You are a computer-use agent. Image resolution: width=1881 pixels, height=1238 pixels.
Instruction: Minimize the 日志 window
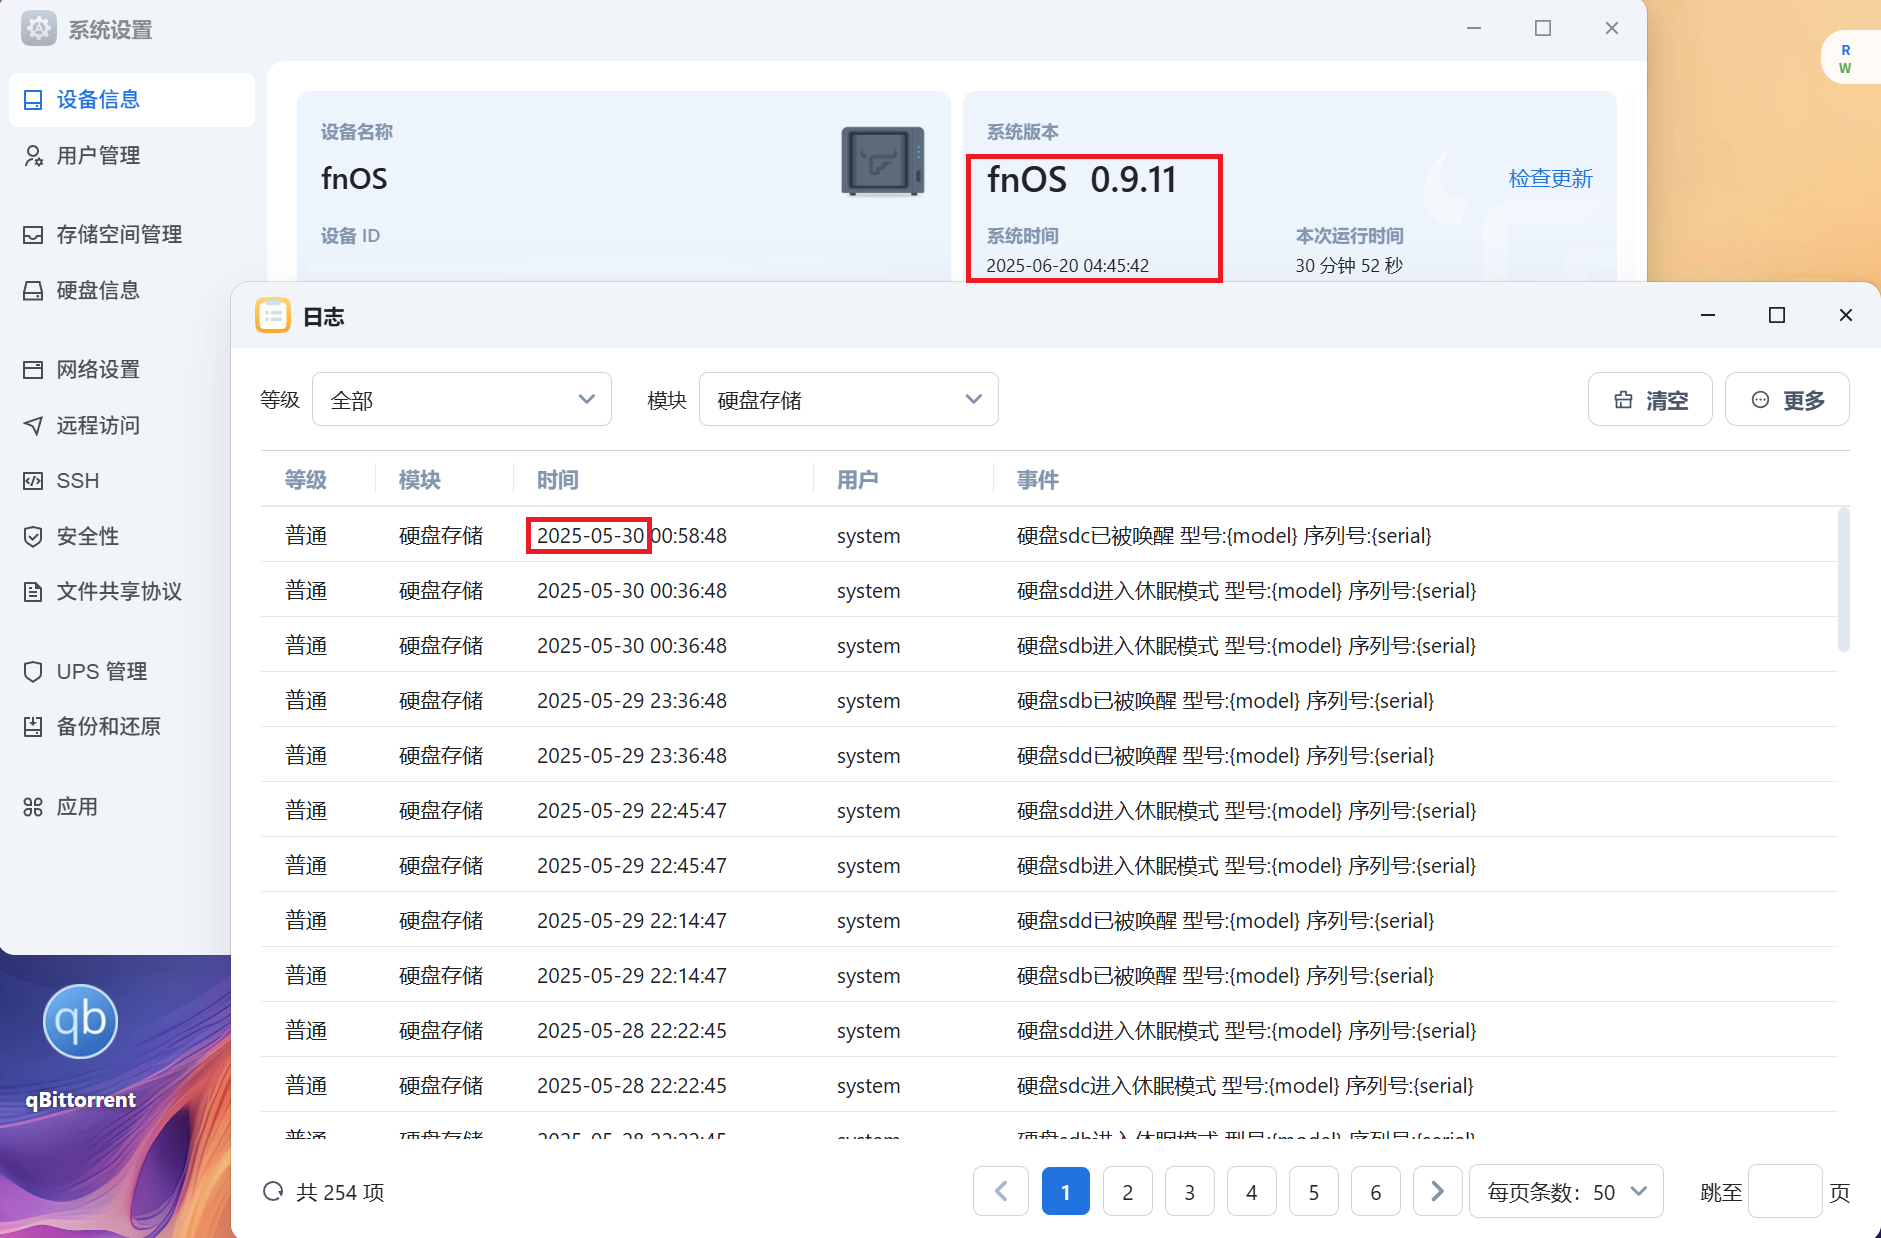point(1708,315)
